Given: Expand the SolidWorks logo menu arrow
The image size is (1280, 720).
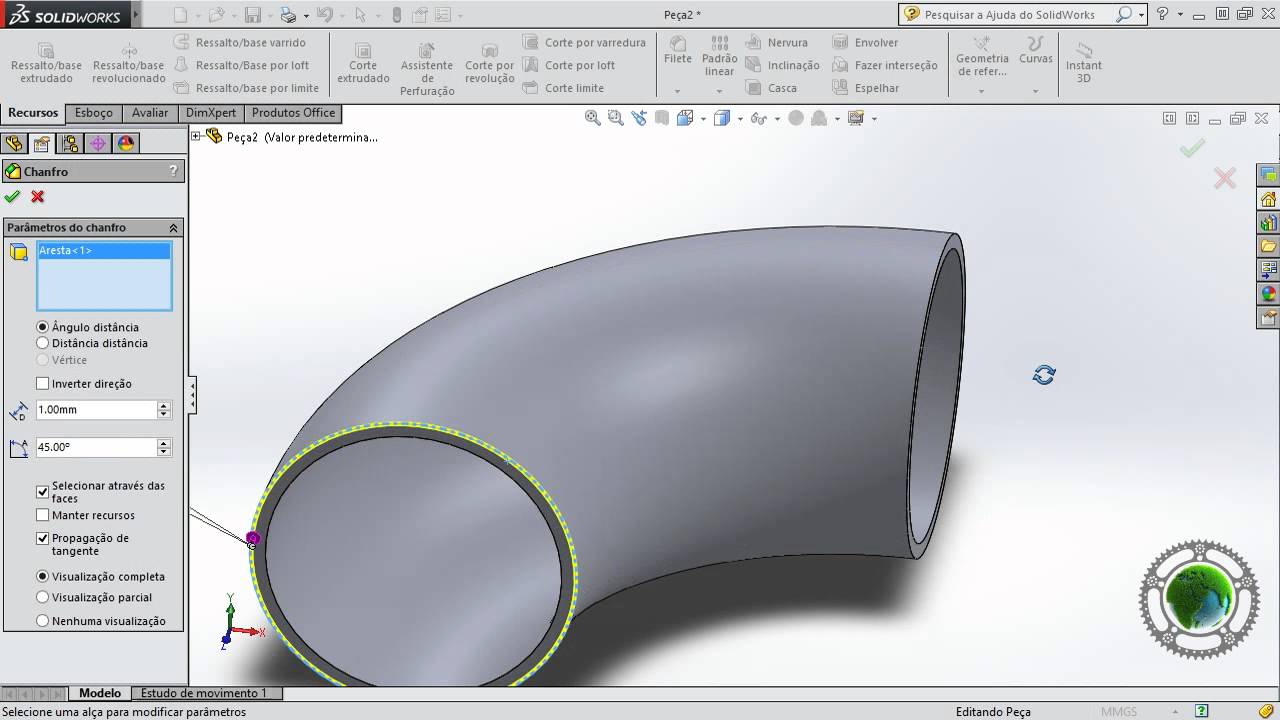Looking at the screenshot, I should point(136,15).
